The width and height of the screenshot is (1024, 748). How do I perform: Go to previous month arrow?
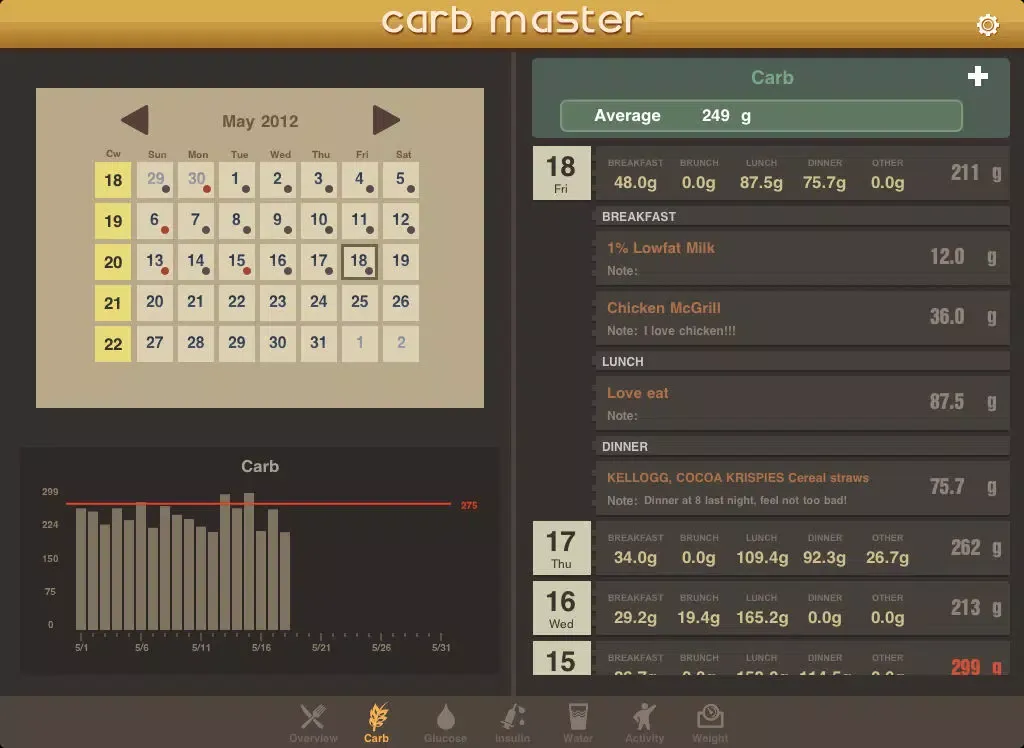(135, 120)
